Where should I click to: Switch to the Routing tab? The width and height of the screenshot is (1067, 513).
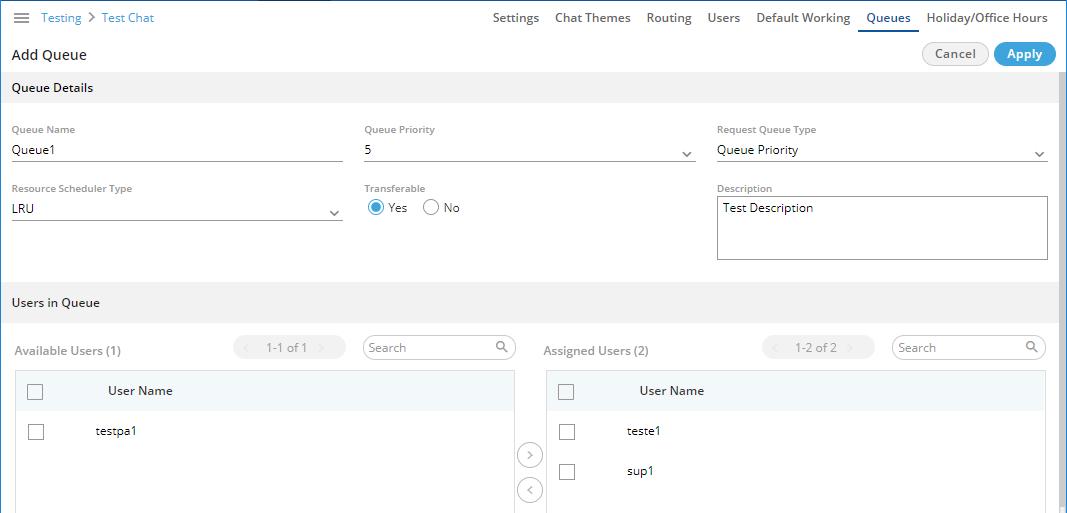click(x=669, y=18)
